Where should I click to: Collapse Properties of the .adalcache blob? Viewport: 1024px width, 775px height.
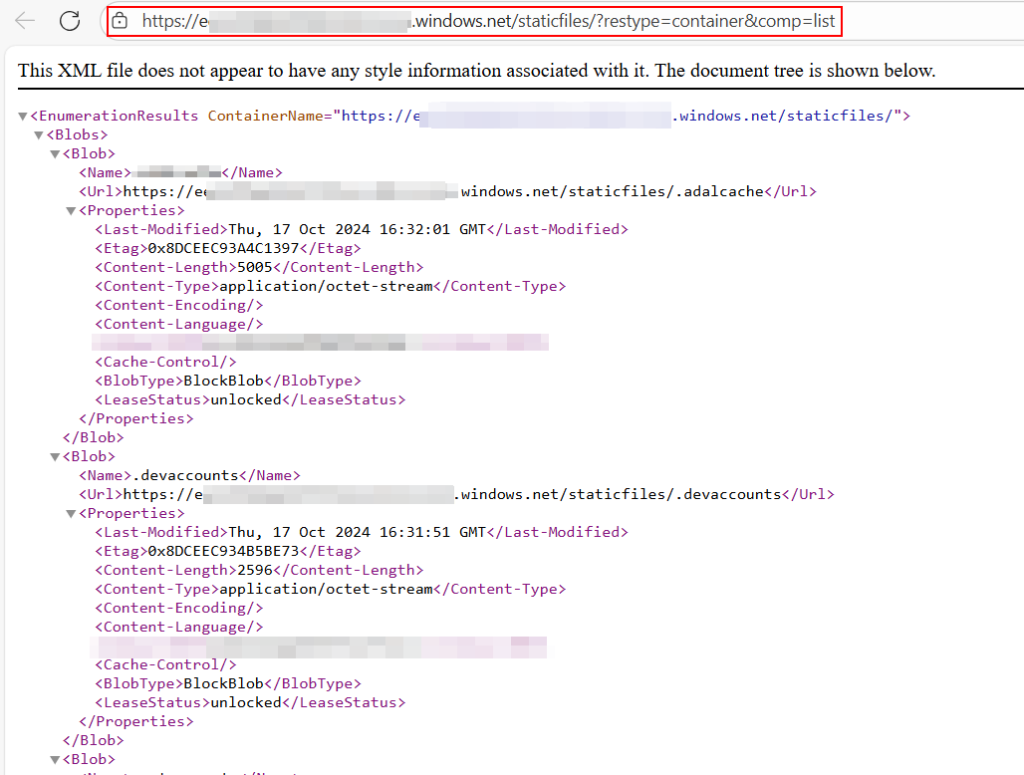[71, 211]
